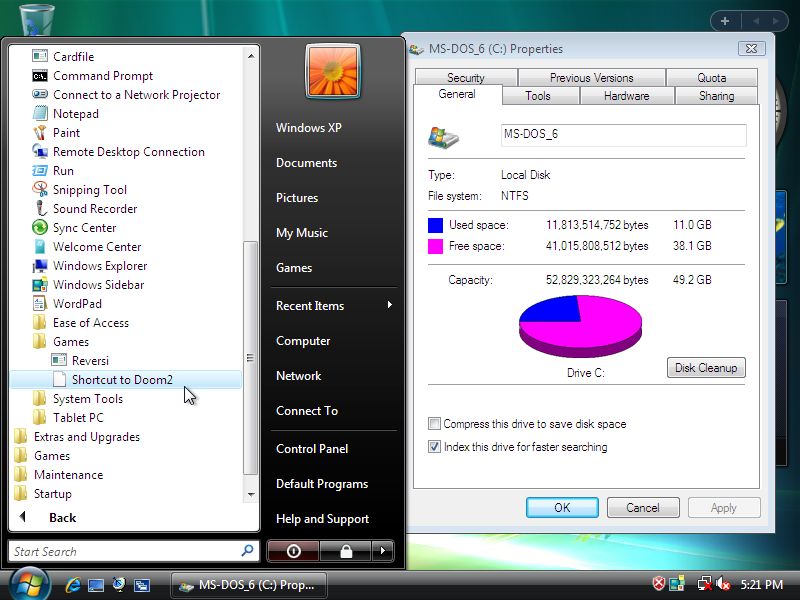The height and width of the screenshot is (600, 800).
Task: Switch to the Previous Versions tab
Action: [x=591, y=78]
